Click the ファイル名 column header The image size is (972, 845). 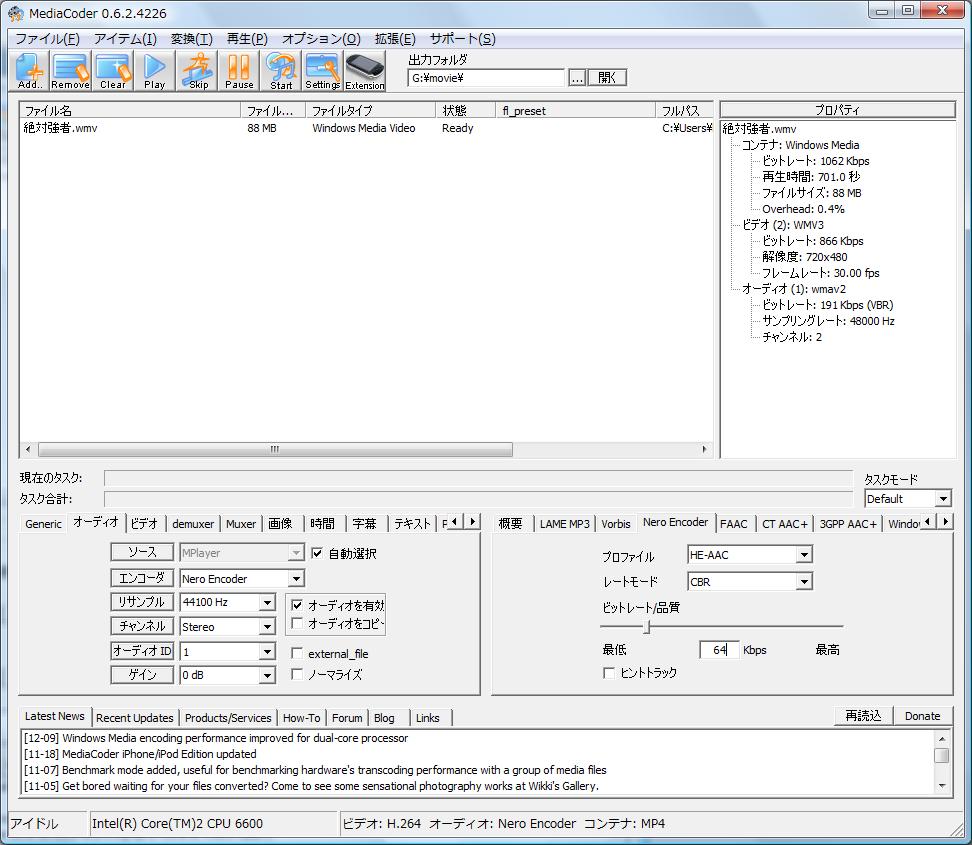(x=130, y=110)
